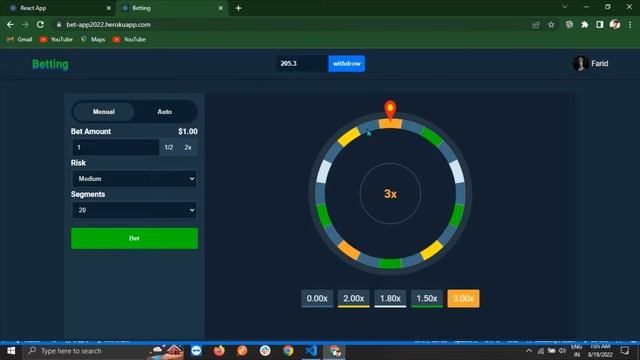Click the 0.00x multiplier chip
This screenshot has width=640, height=360.
317,299
